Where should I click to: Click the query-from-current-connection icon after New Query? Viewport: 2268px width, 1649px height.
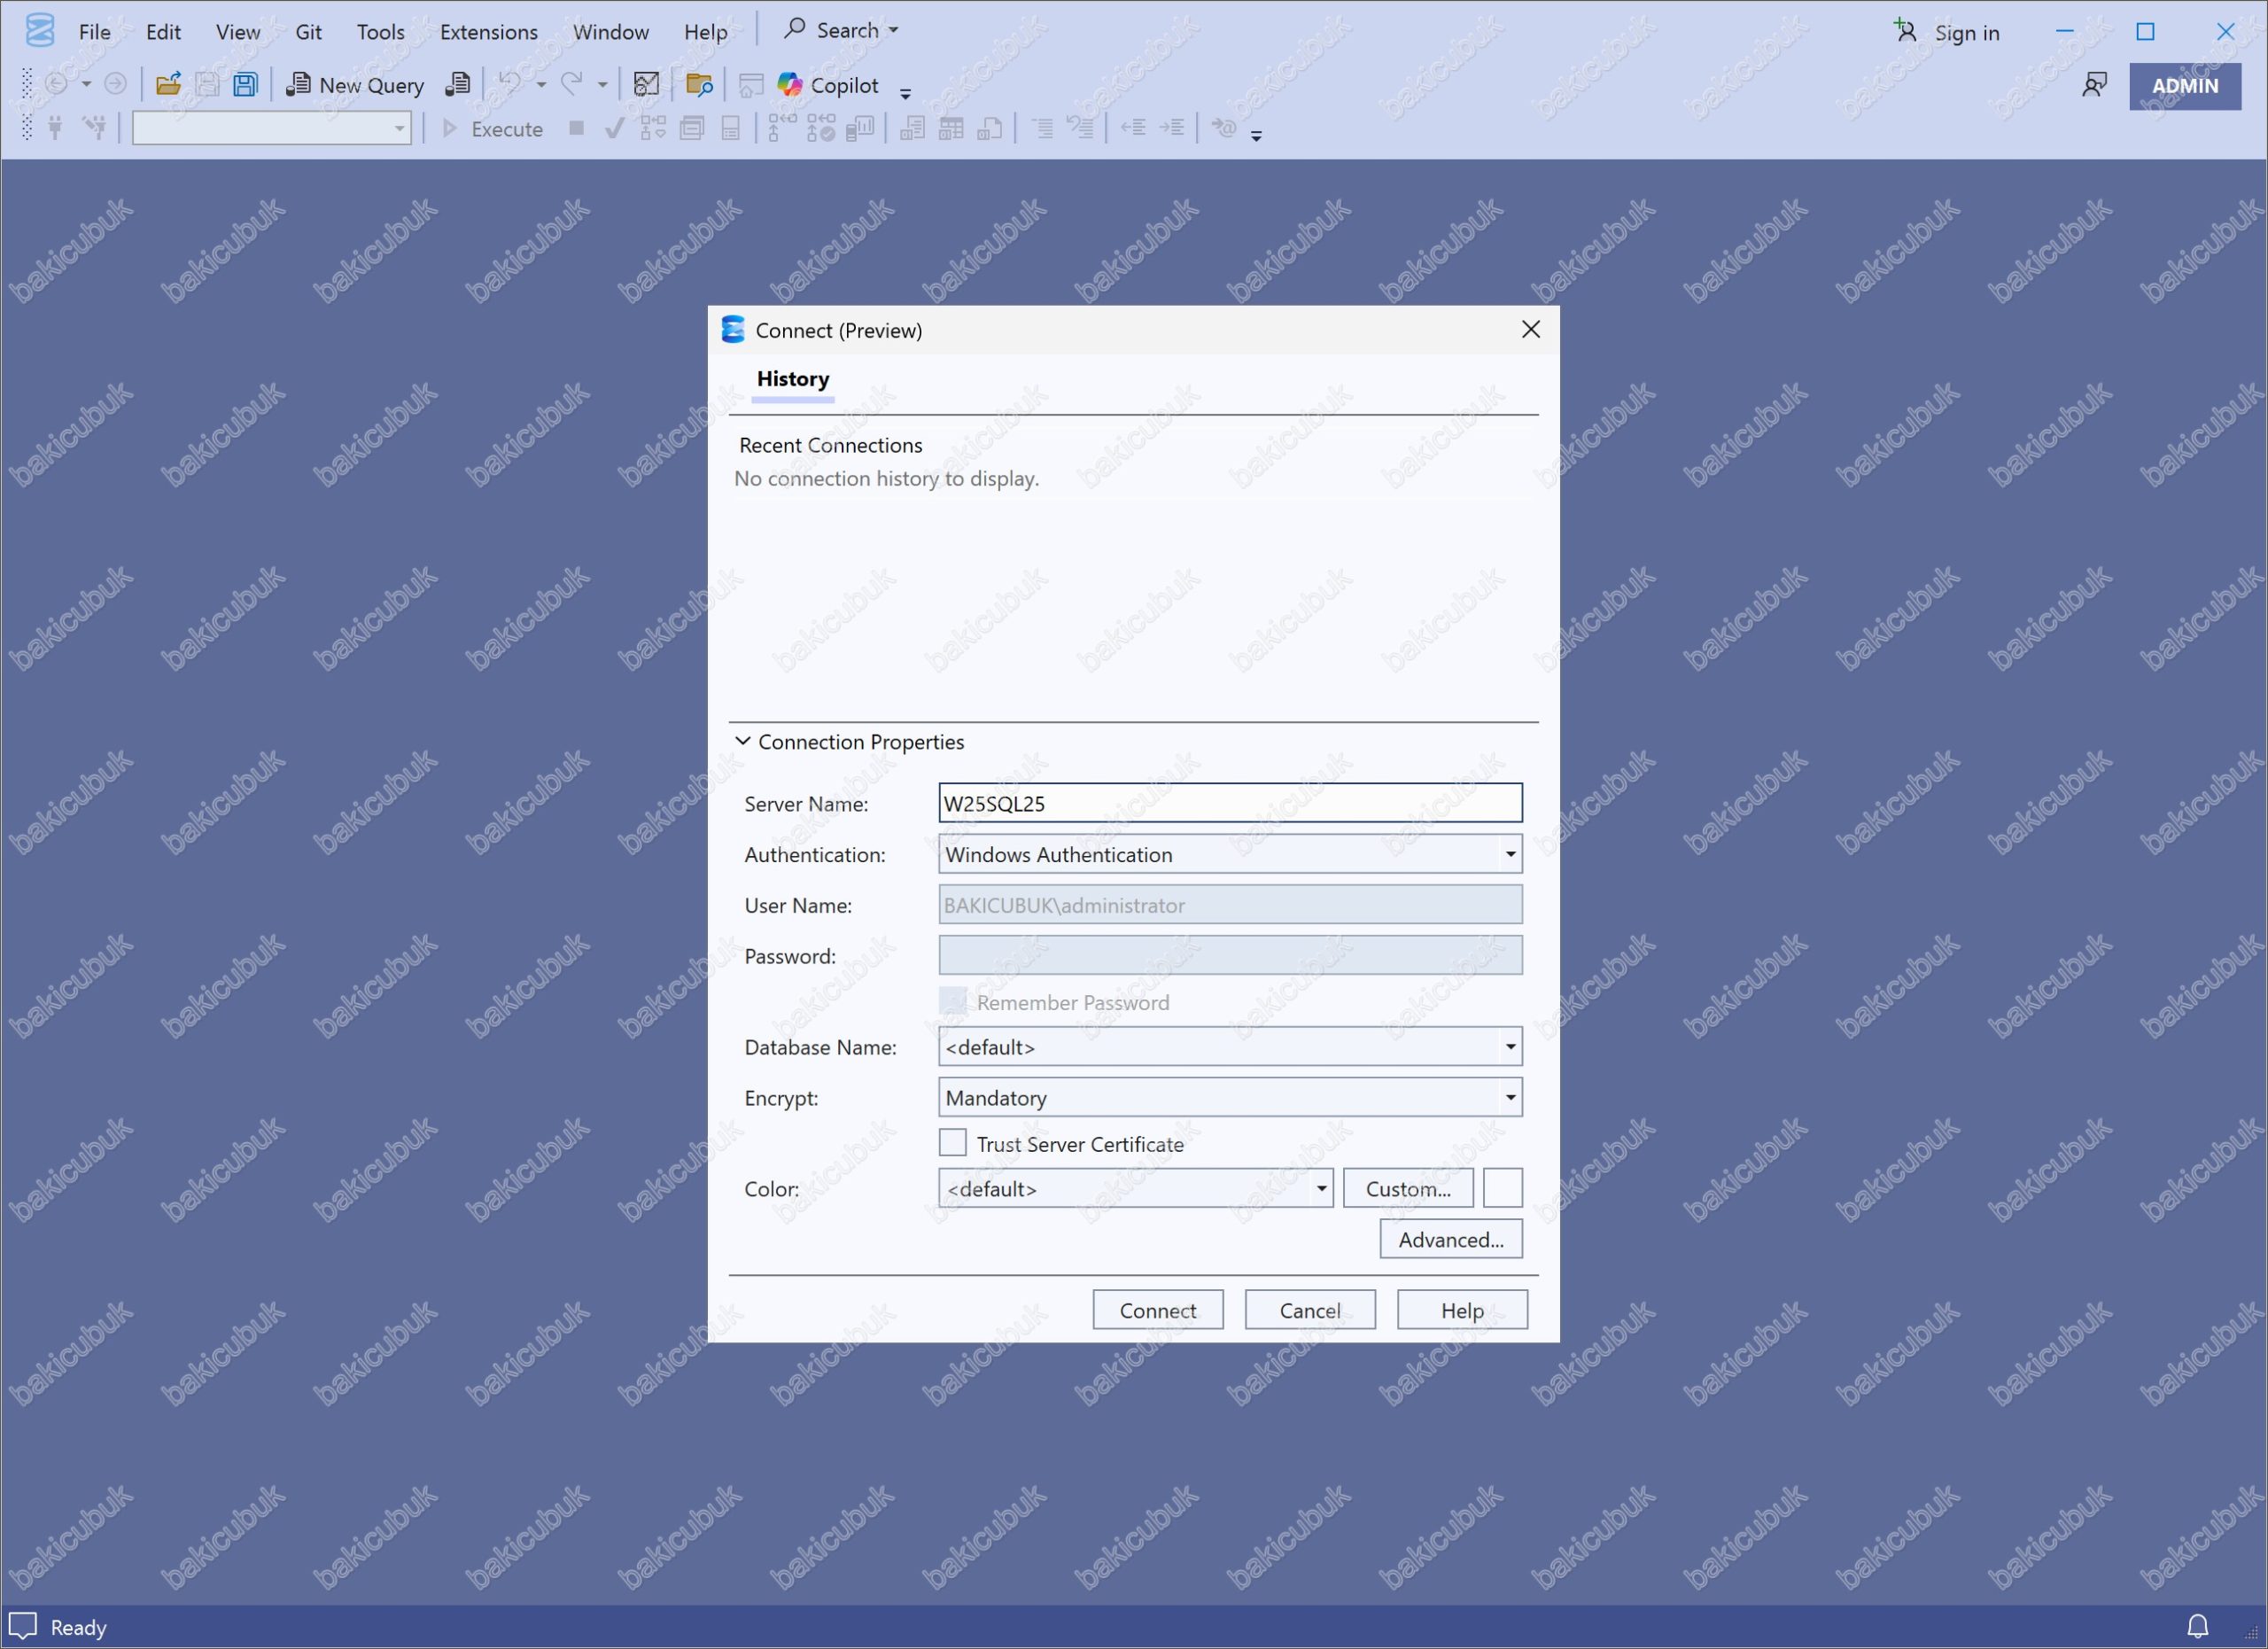458,85
